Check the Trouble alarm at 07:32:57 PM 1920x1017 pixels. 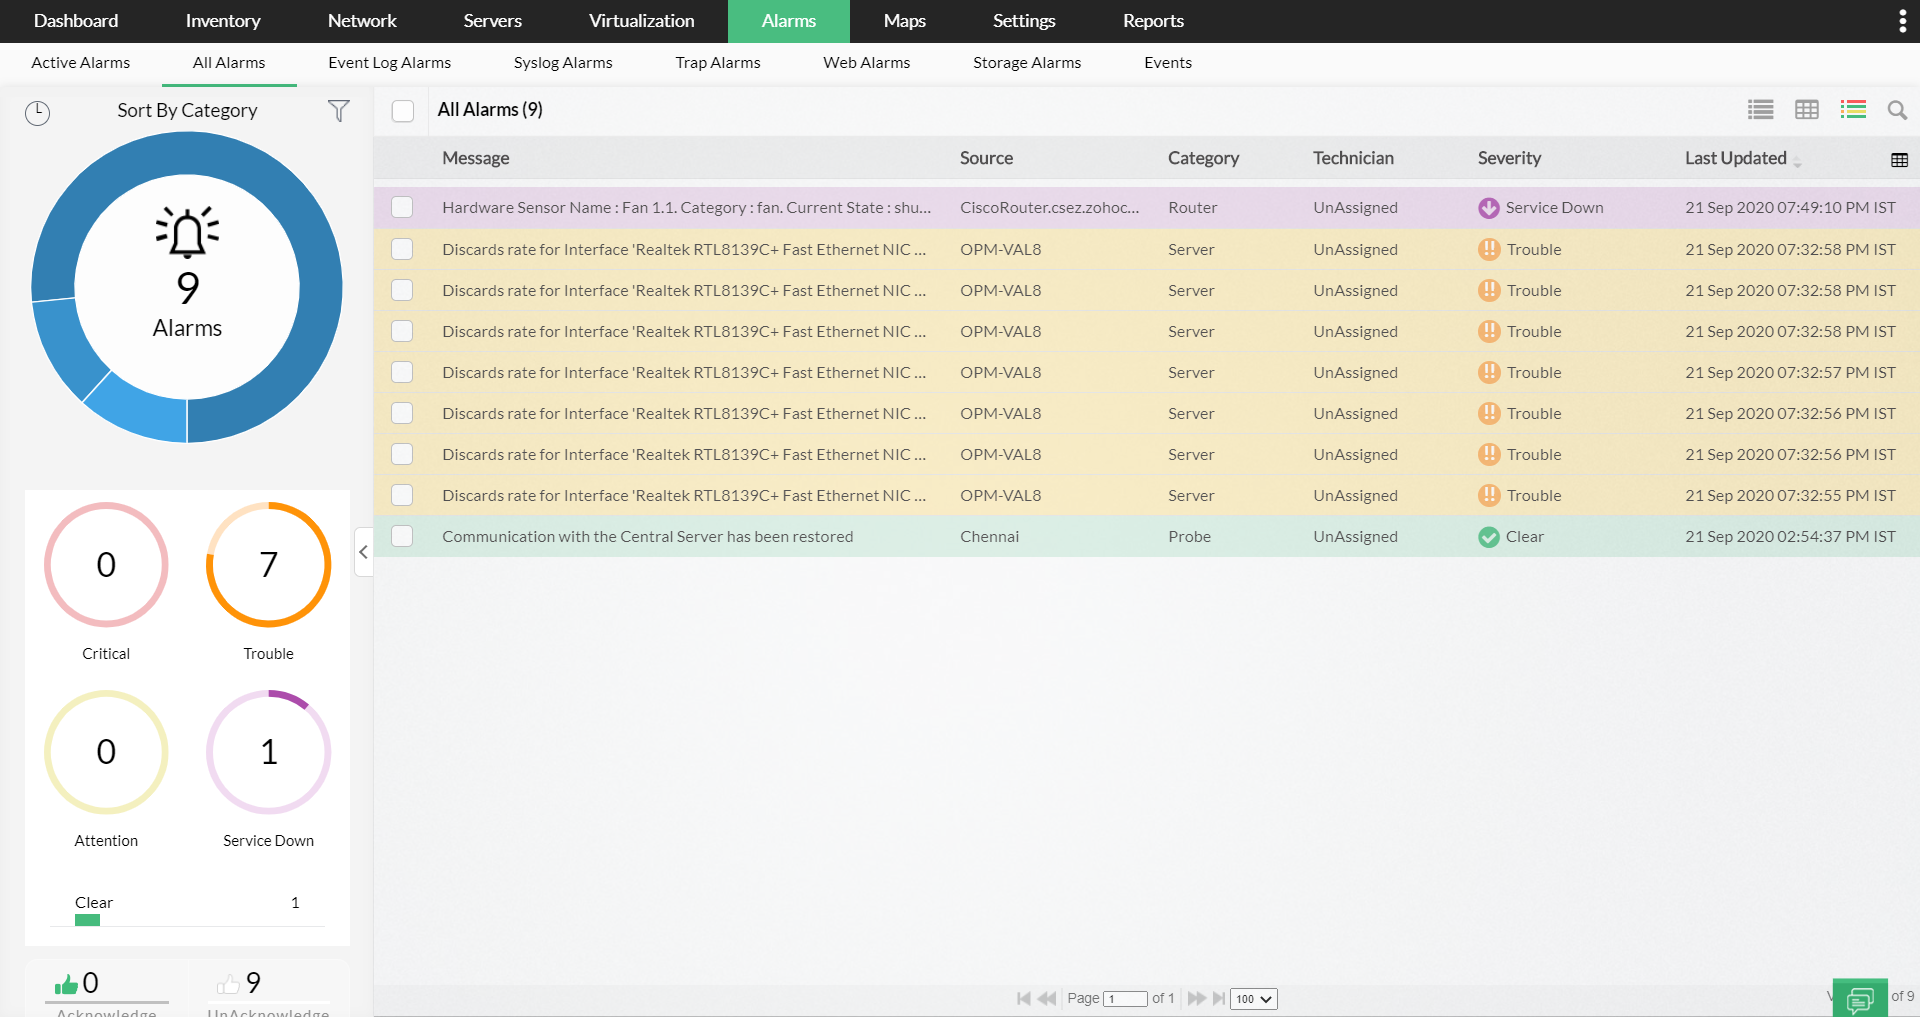click(x=402, y=373)
